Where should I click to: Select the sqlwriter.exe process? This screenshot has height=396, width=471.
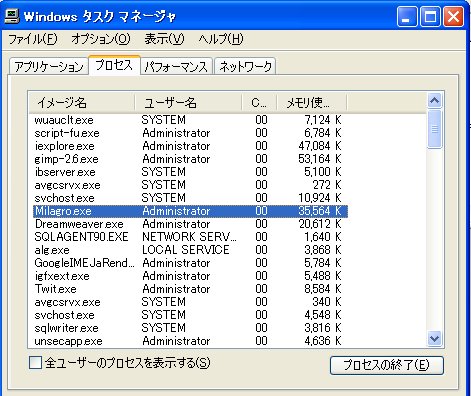(190, 328)
